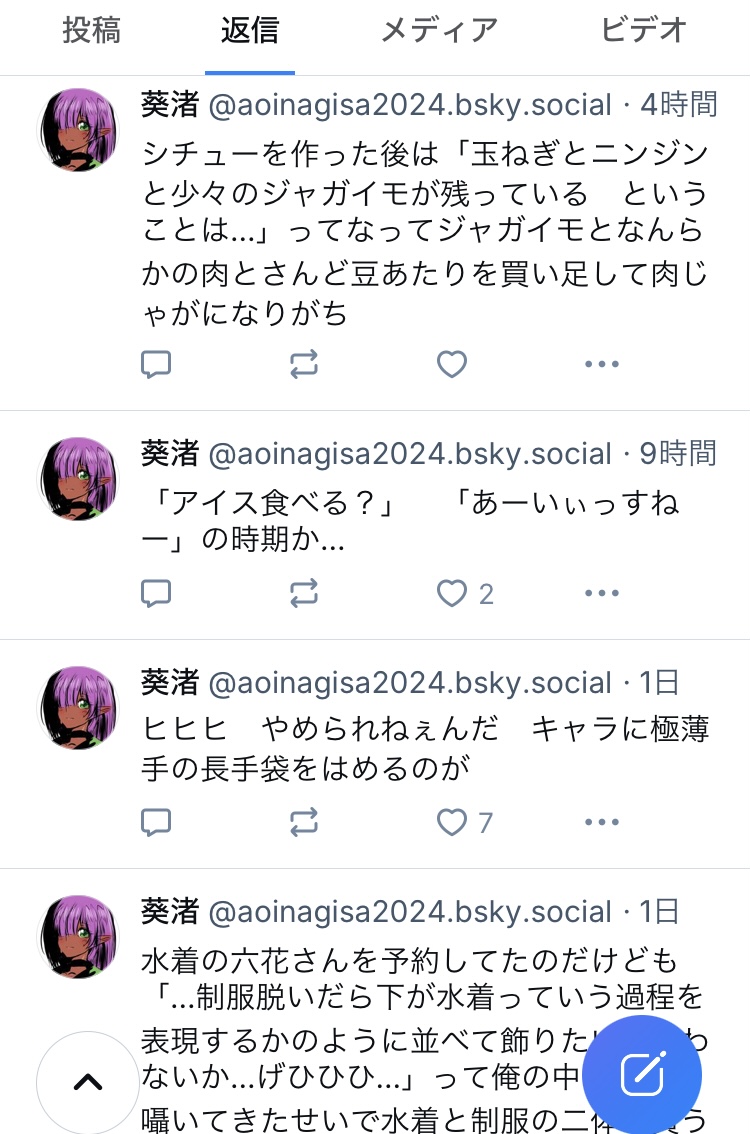
Task: Tap the blue compose new post button
Action: pyautogui.click(x=642, y=1075)
